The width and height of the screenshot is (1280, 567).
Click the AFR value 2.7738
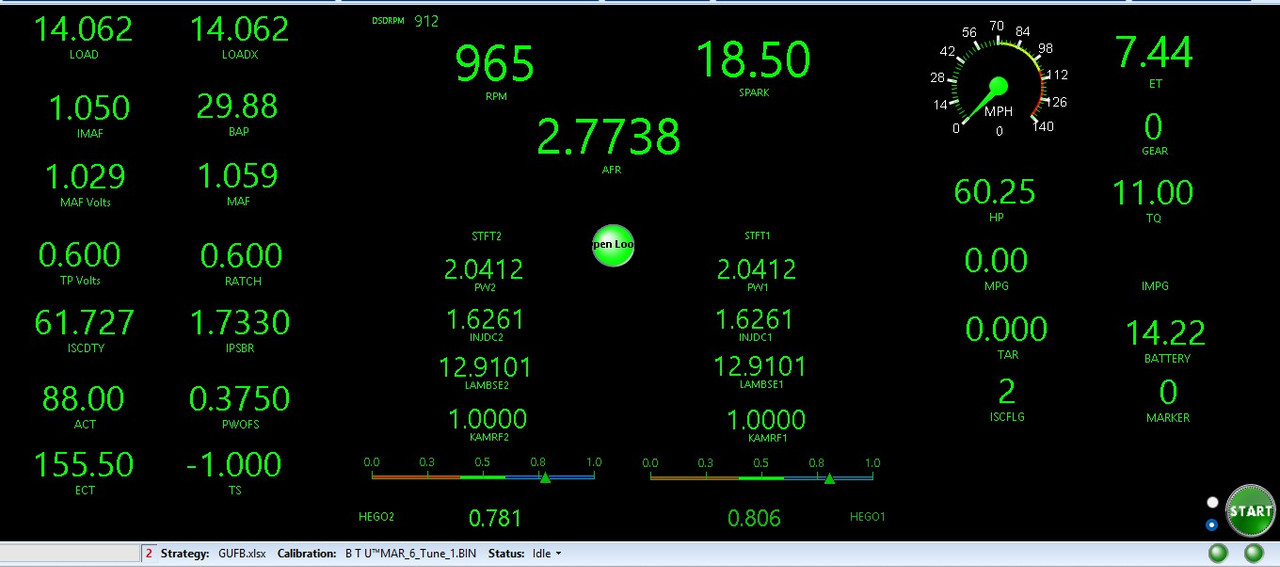[x=609, y=137]
